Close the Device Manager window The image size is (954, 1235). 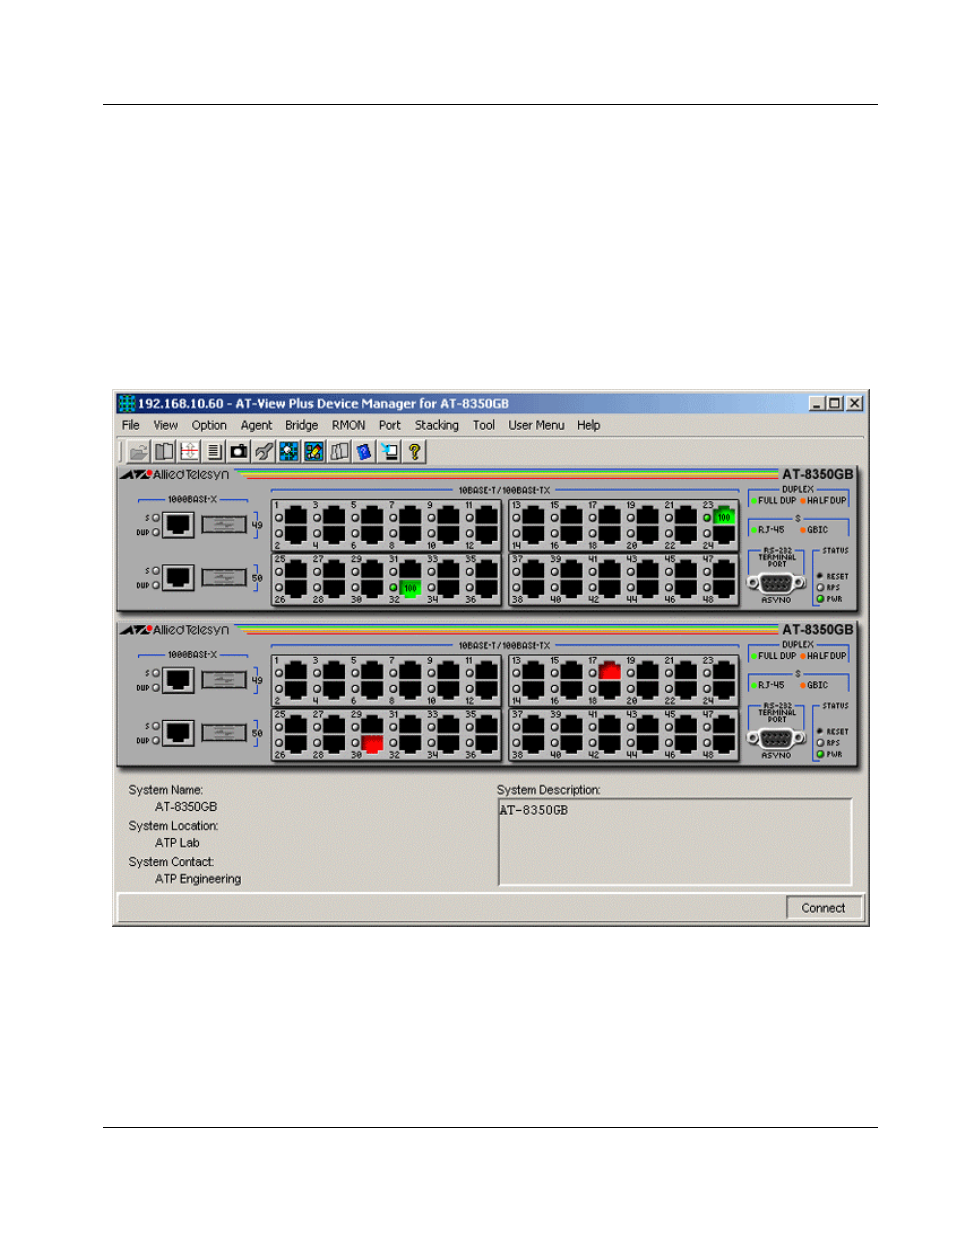point(855,403)
